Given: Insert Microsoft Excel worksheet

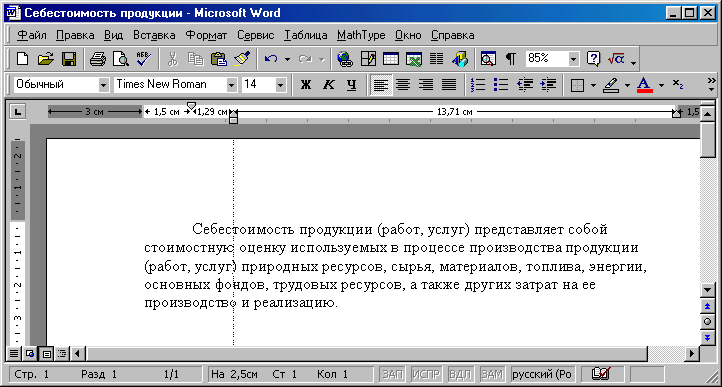Looking at the screenshot, I should 413,59.
